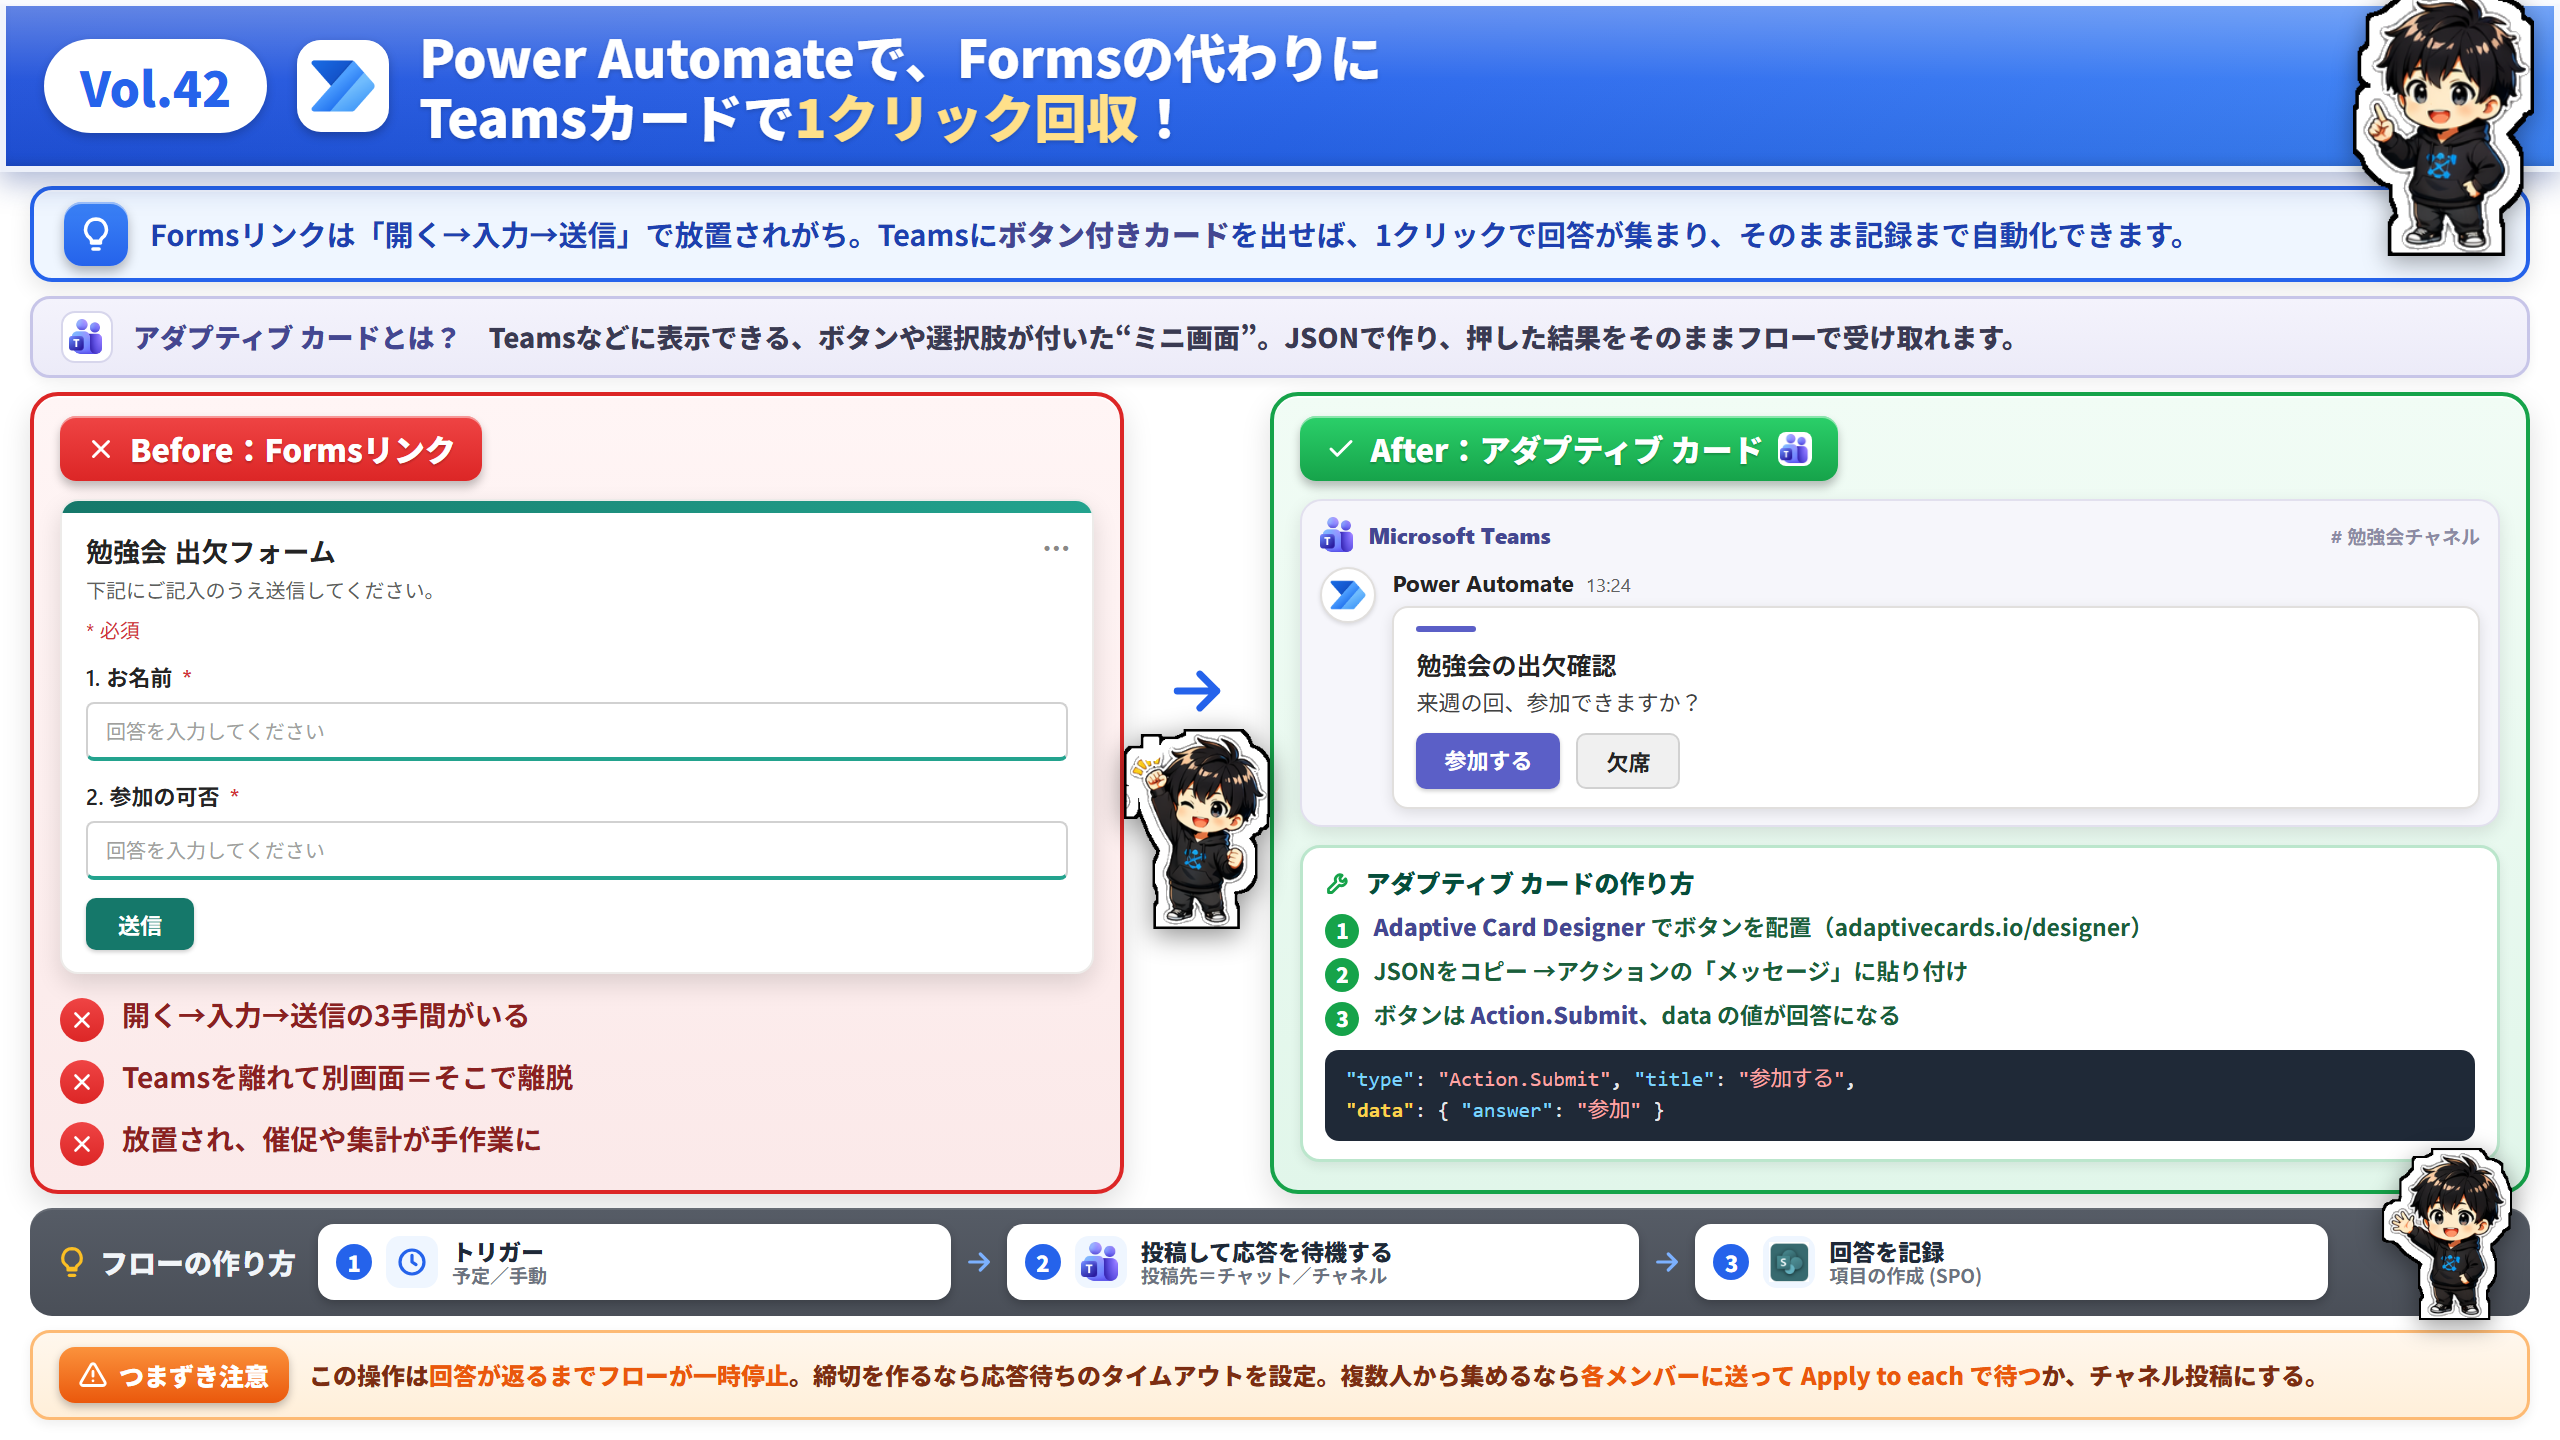
Task: Click the 欠席 button on the card
Action: point(1627,761)
